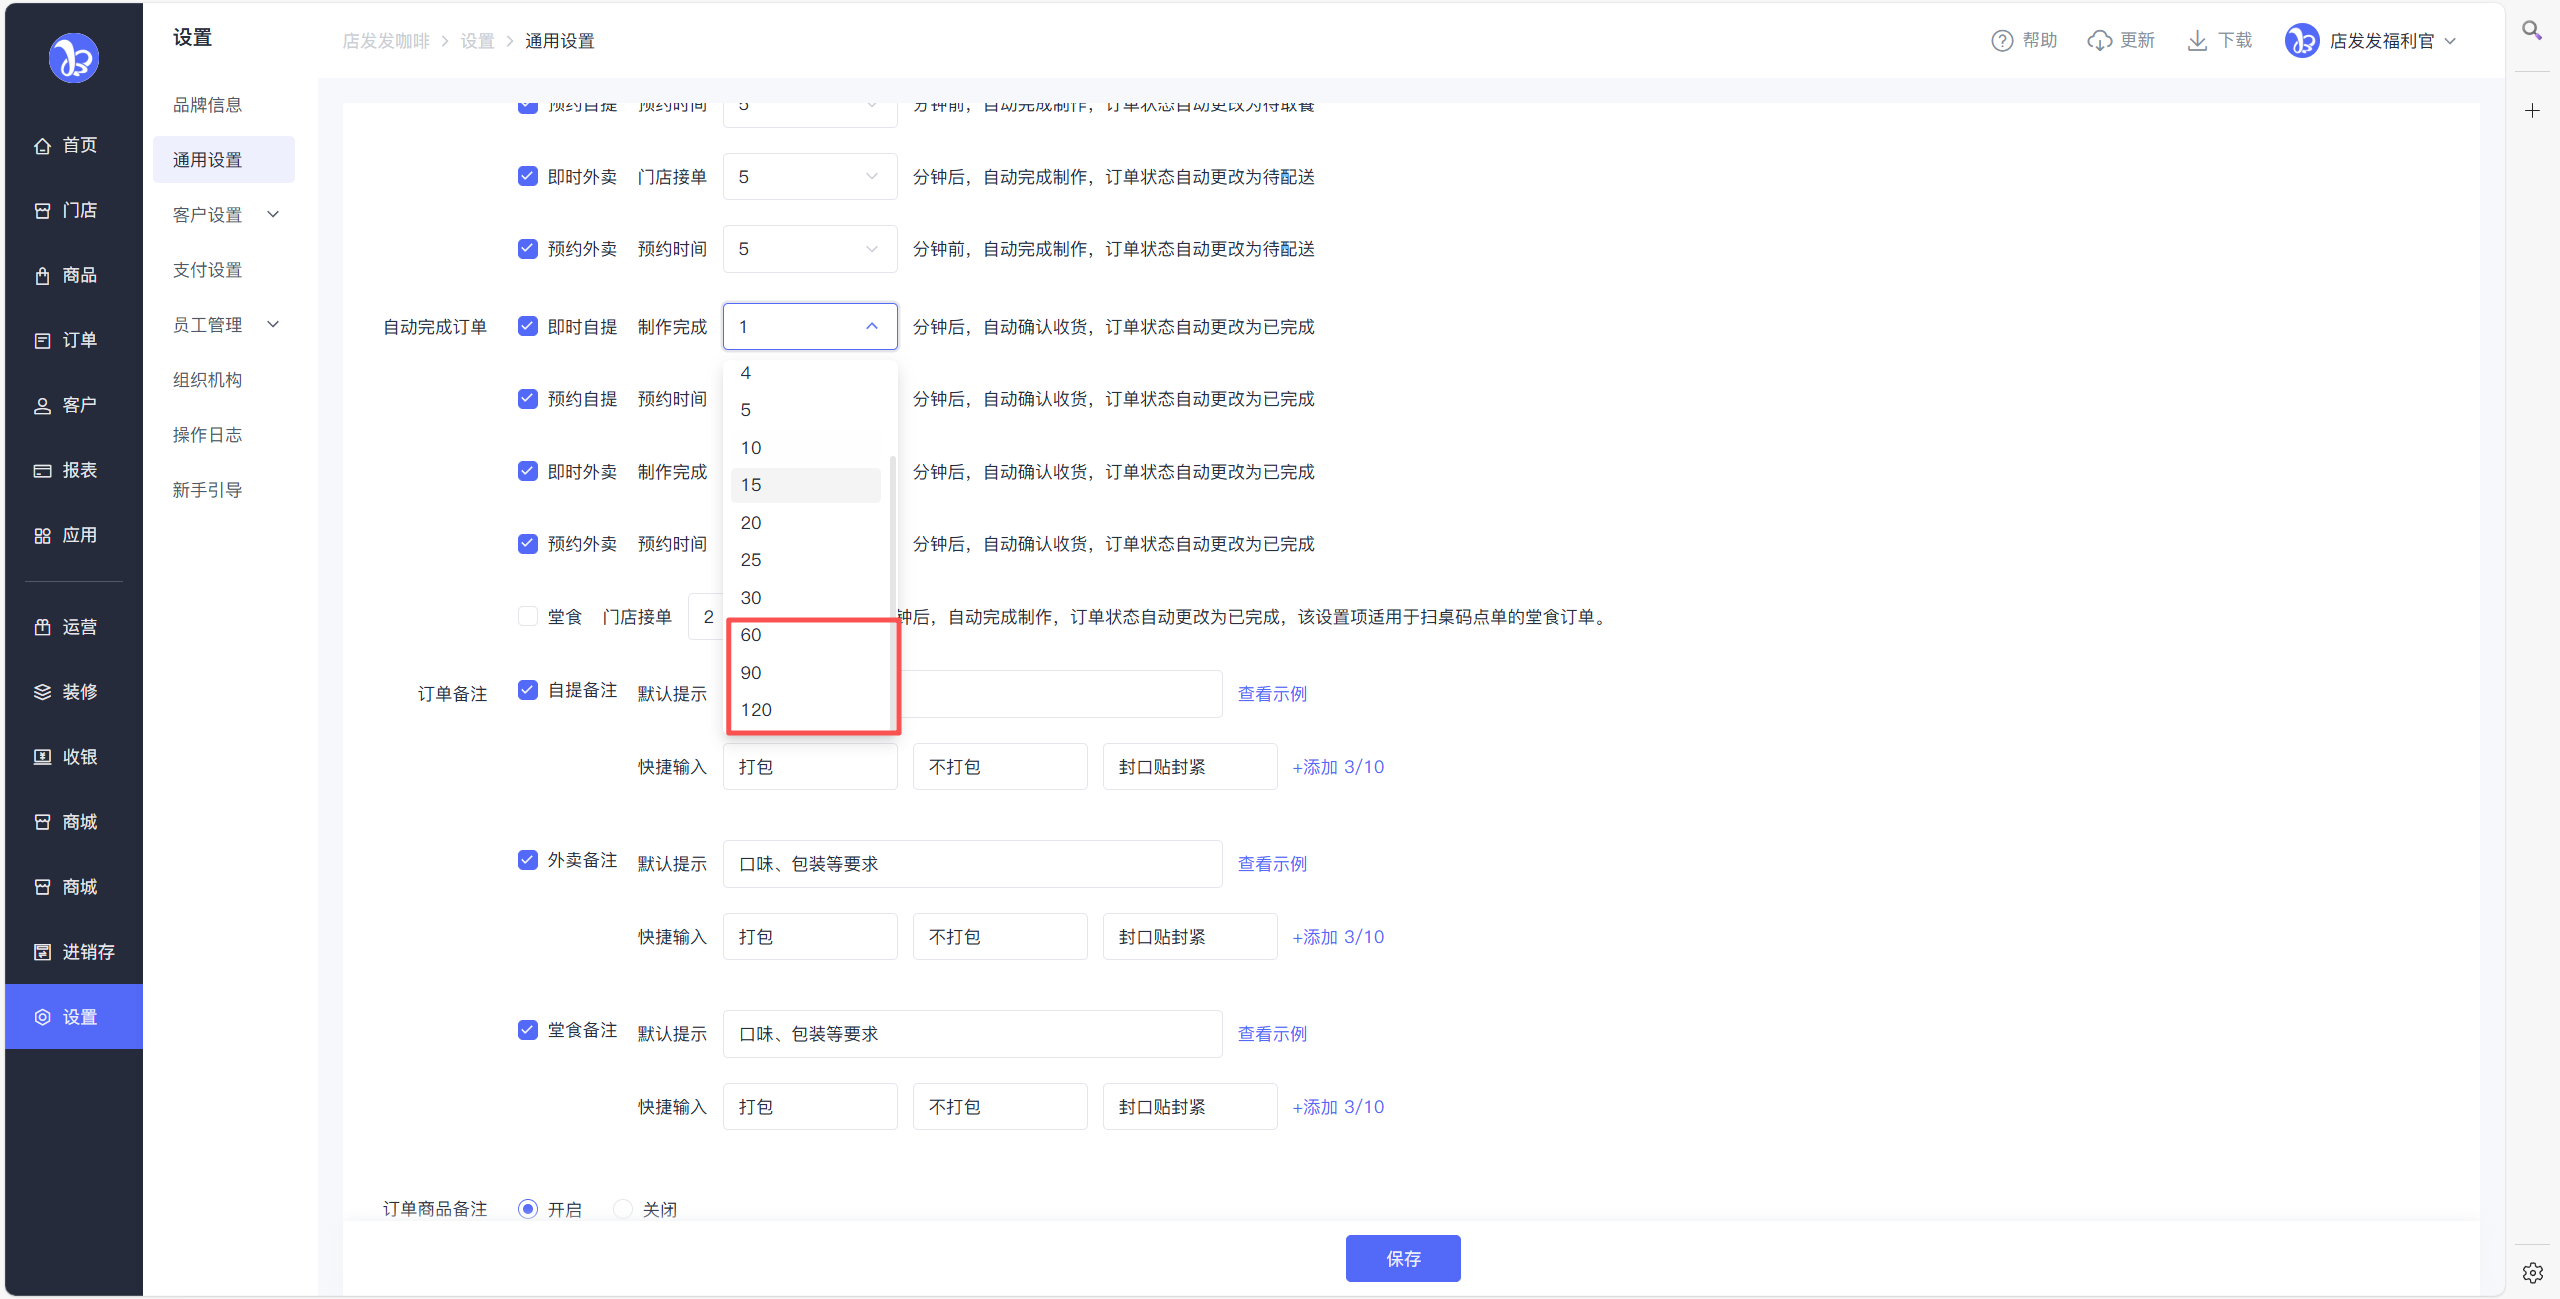Click the 堂食备注 默认提示 input field

coord(971,1034)
